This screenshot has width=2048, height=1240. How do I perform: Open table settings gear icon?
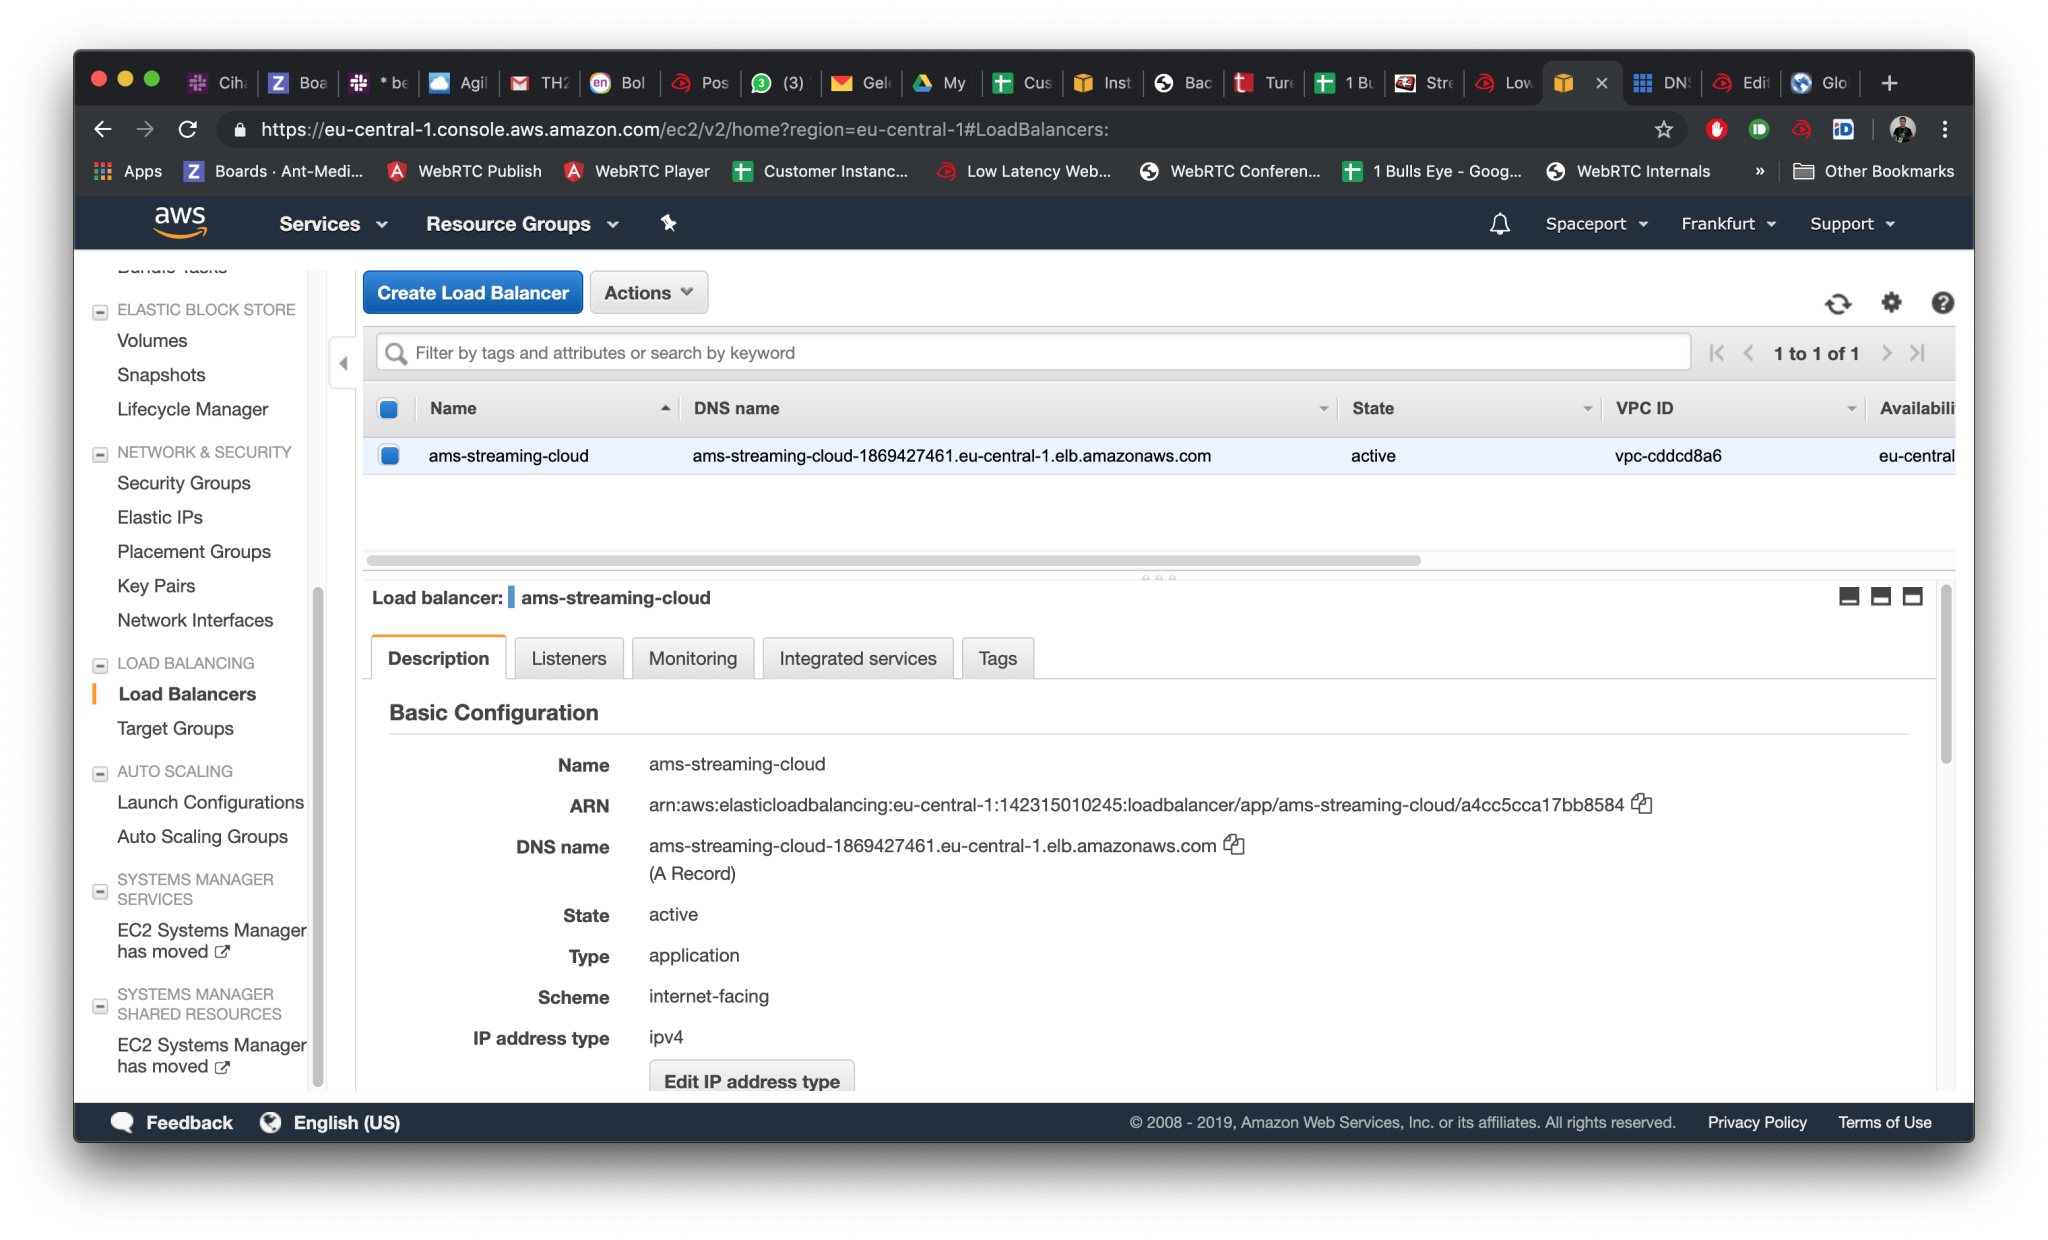pyautogui.click(x=1891, y=302)
